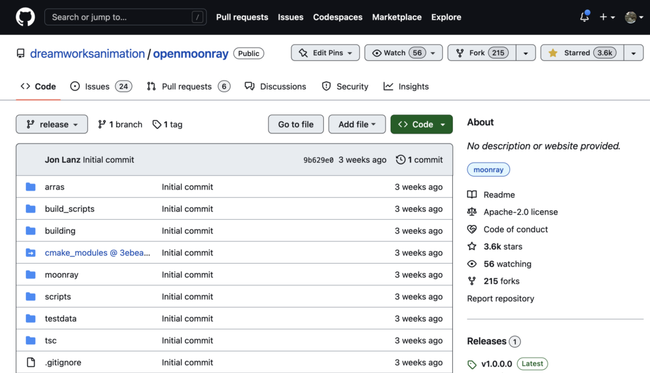Open the build_scripts folder
This screenshot has width=650, height=373.
[70, 209]
